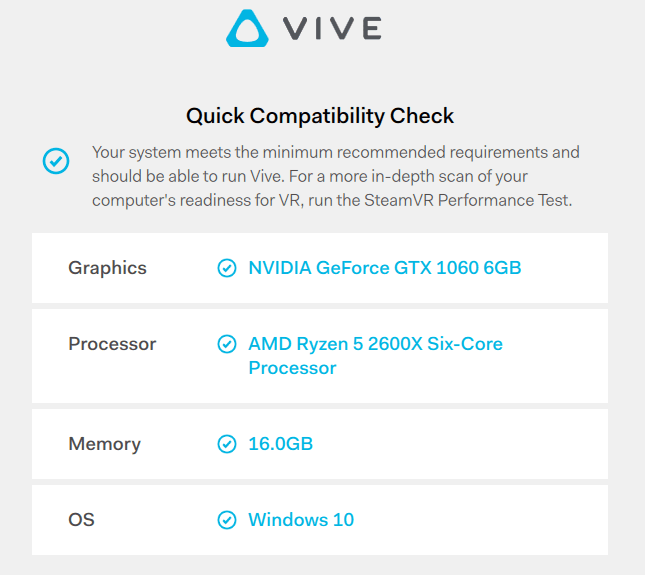Click the SteamVR Performance Test mention
Viewport: 645px width, 575px height.
coord(467,200)
